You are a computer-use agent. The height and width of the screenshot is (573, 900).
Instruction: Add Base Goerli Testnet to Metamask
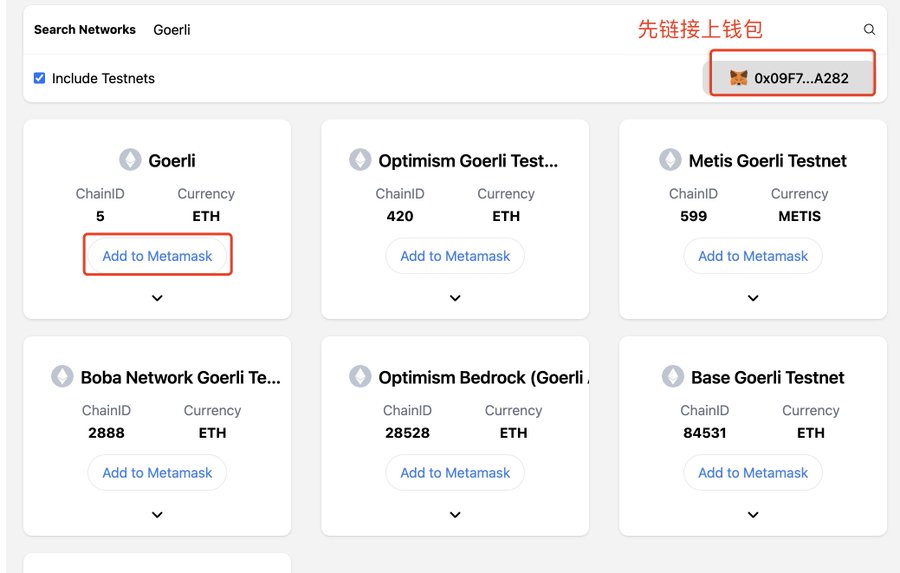coord(753,473)
